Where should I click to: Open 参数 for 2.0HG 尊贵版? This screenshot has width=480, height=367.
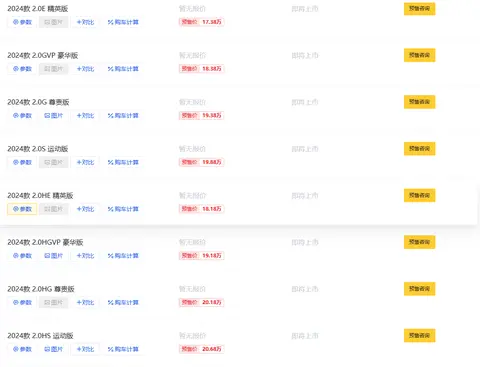tap(22, 302)
